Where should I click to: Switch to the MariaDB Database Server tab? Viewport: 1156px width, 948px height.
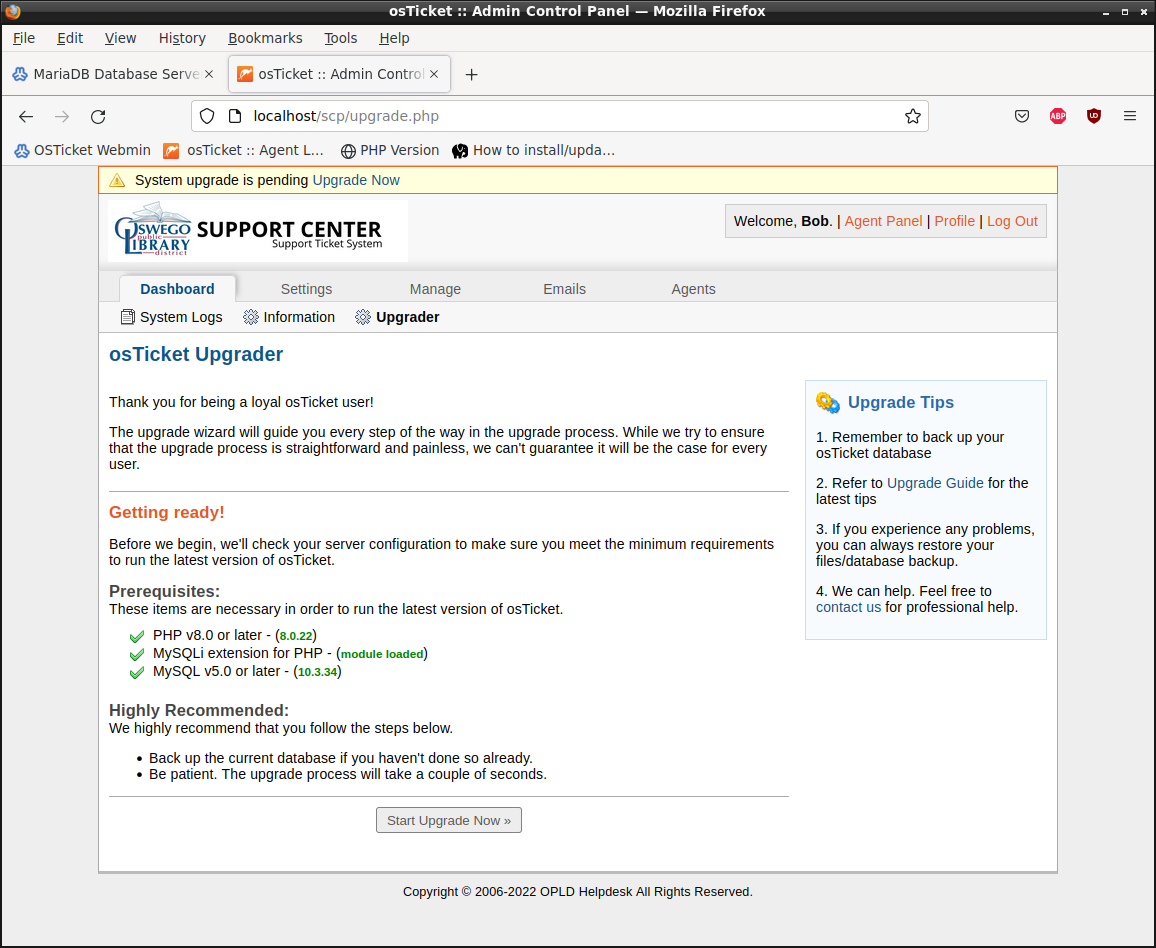(114, 74)
